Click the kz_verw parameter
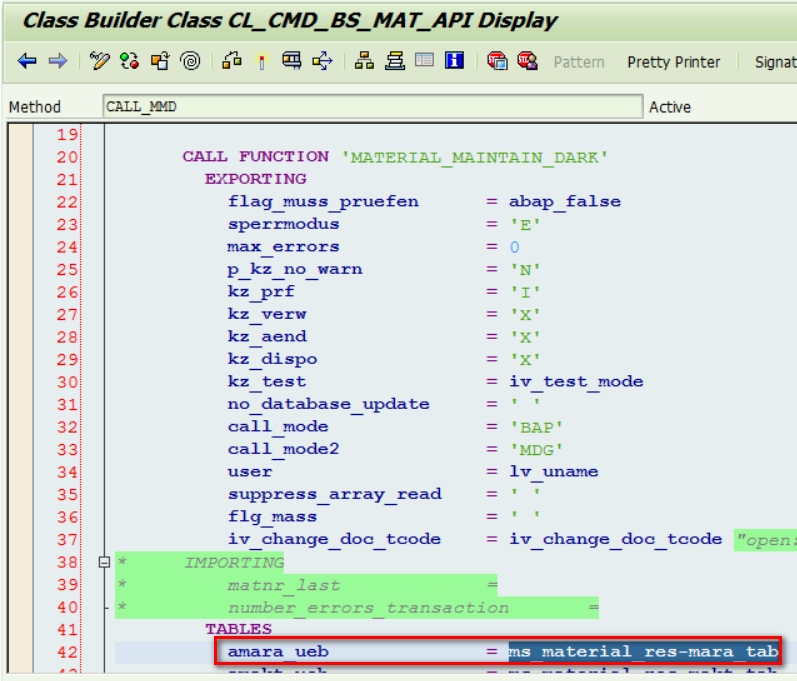 click(267, 314)
